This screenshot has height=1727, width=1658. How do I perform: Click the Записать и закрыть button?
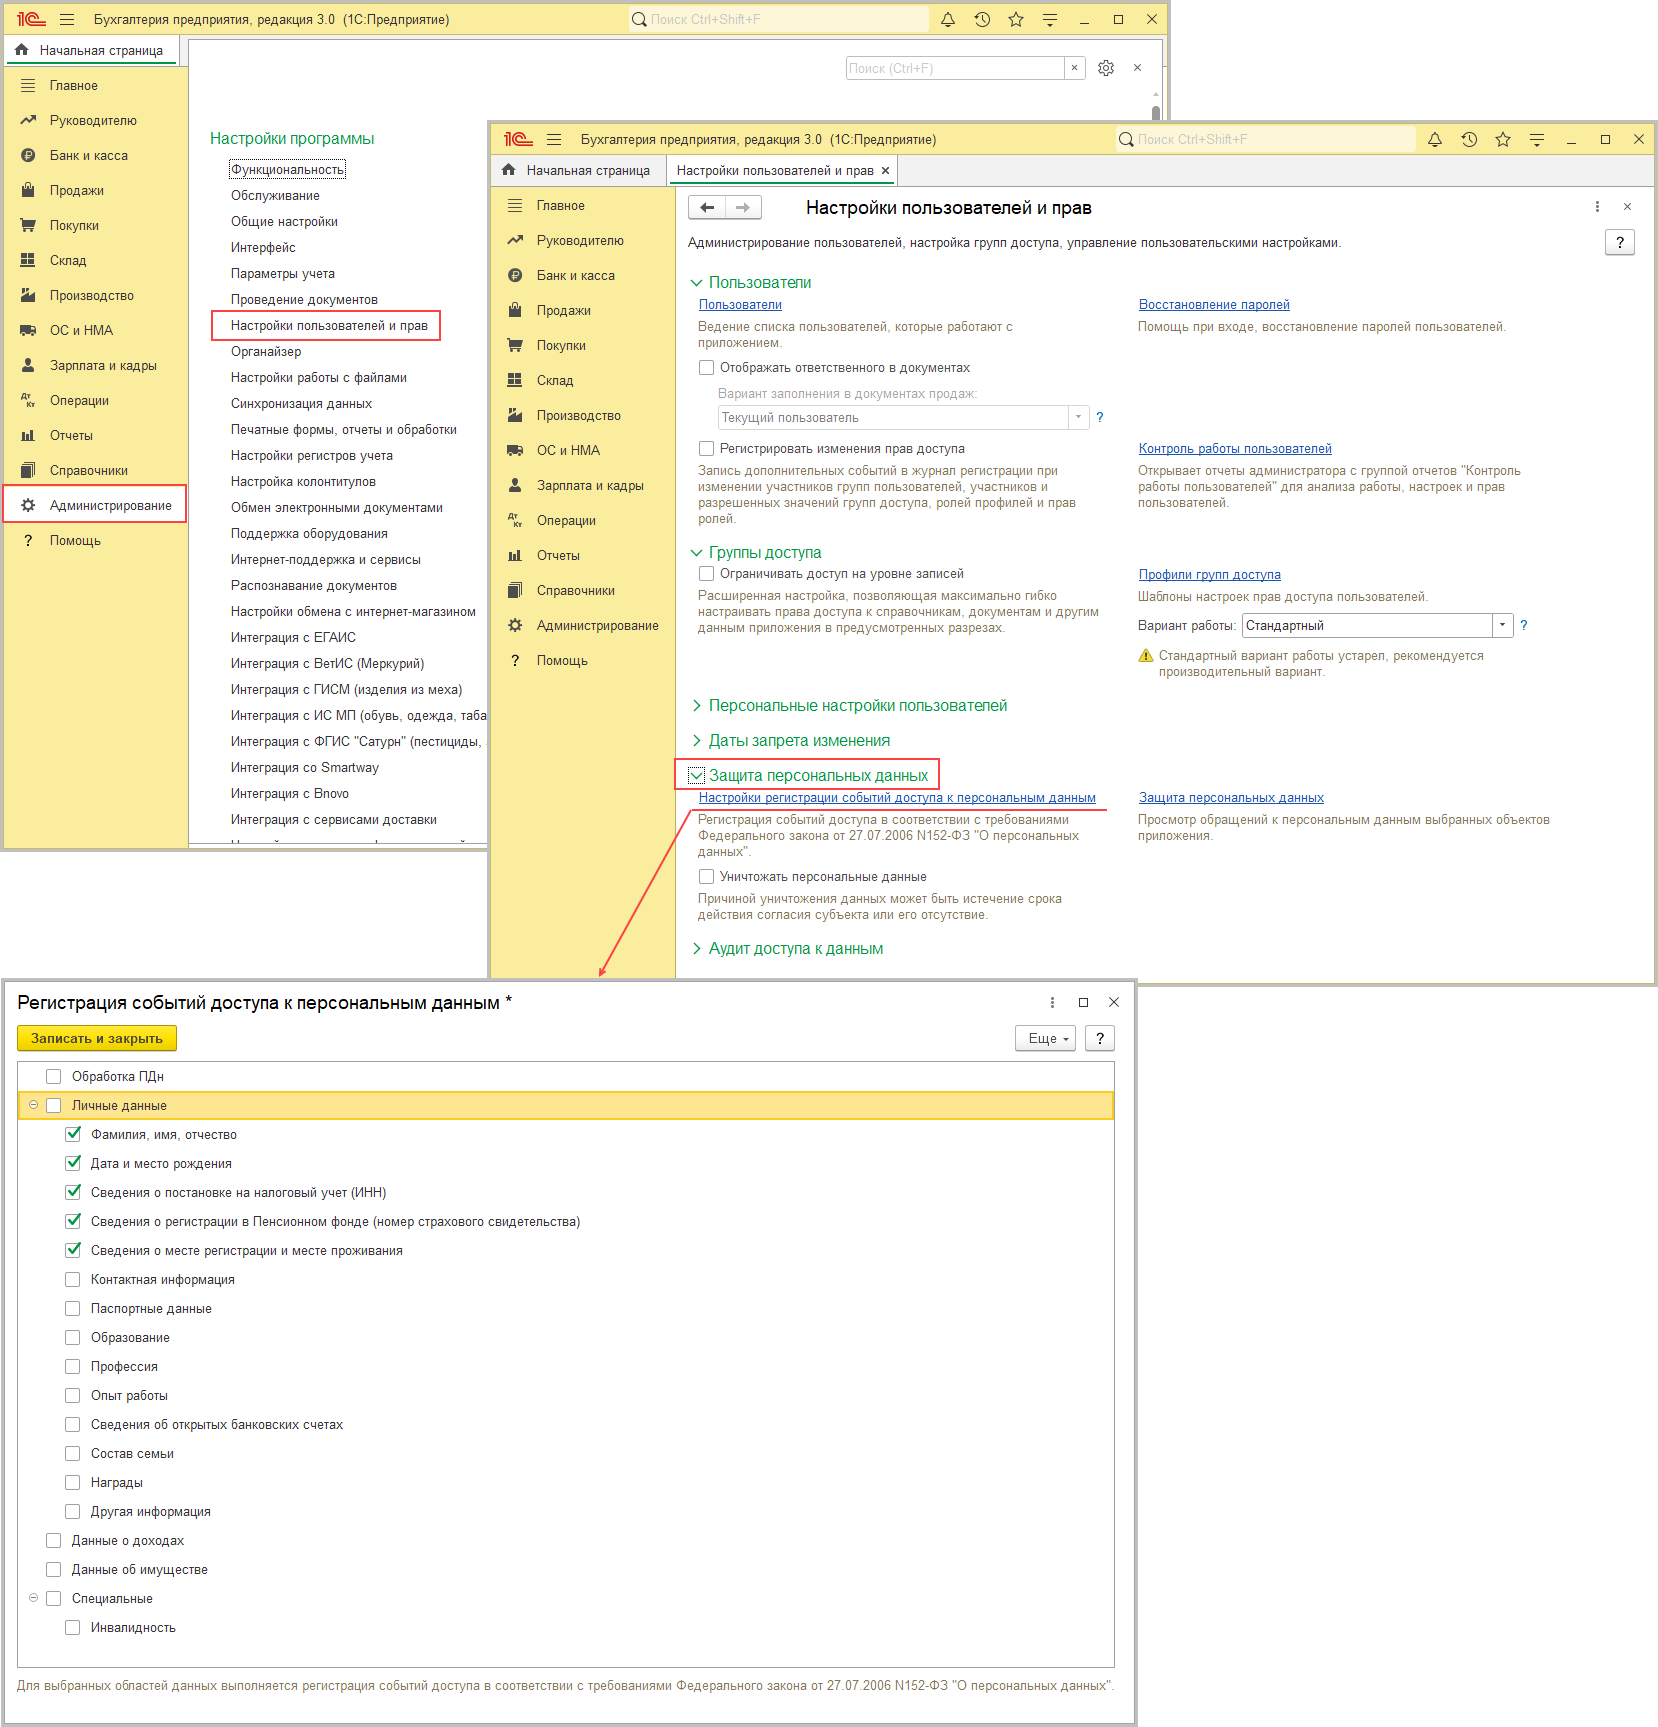tap(97, 1038)
